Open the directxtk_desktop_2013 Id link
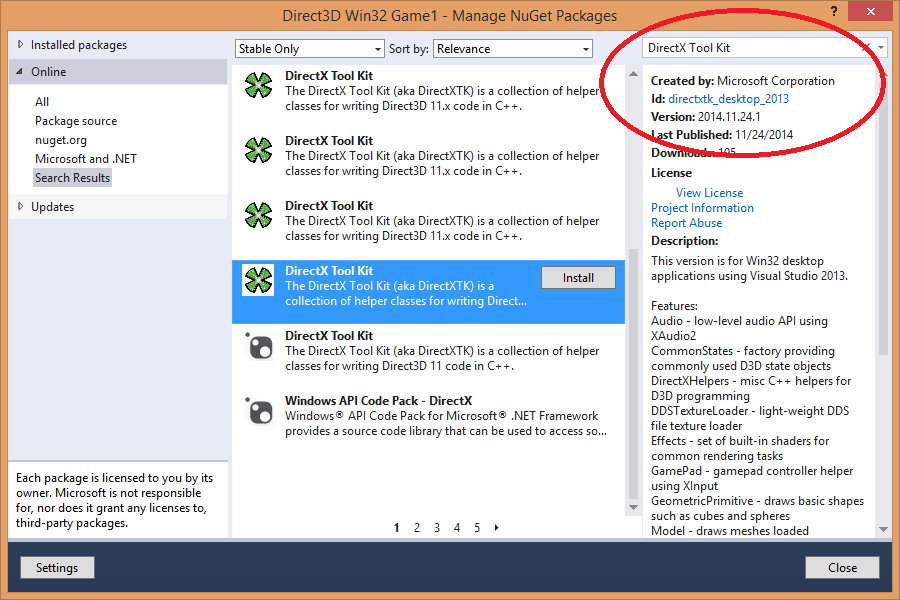Image resolution: width=900 pixels, height=600 pixels. point(728,99)
